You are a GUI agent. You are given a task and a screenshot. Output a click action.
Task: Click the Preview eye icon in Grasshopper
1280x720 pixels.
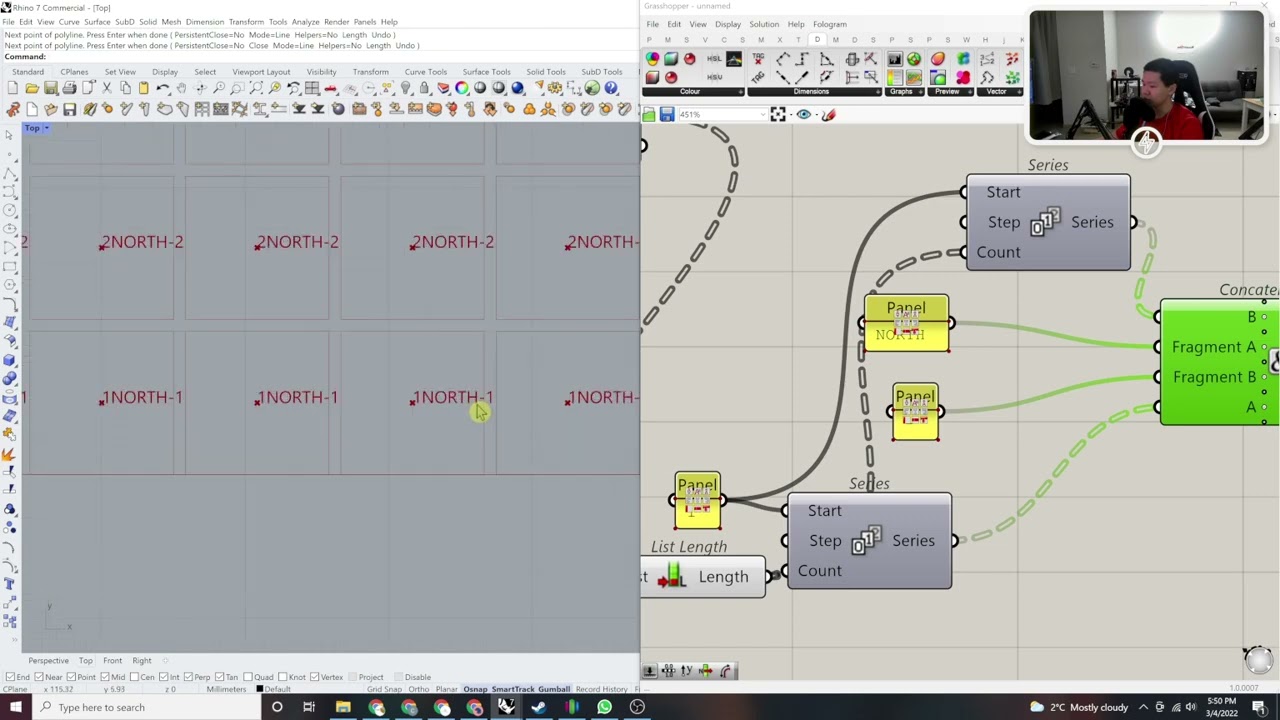[803, 115]
